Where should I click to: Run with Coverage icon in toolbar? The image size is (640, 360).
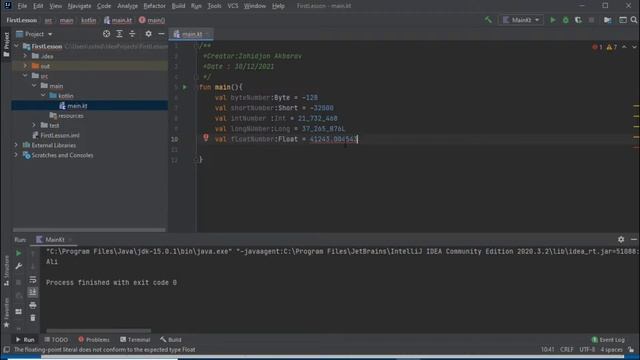[578, 20]
